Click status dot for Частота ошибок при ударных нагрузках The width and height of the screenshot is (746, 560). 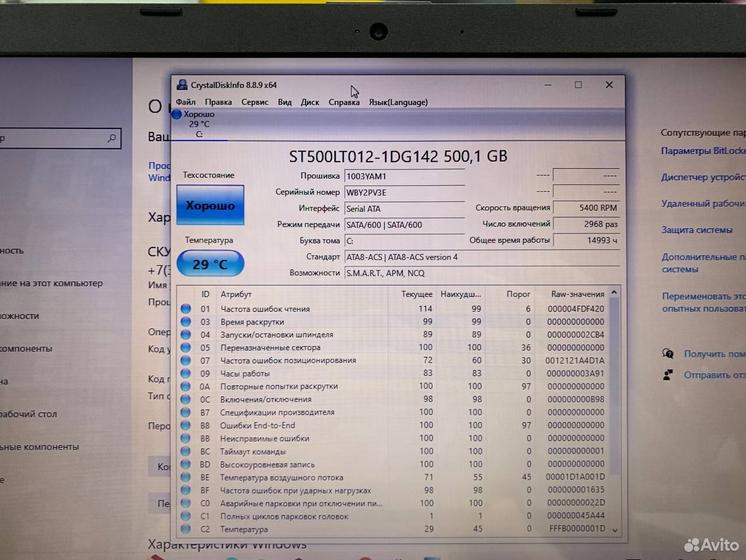click(x=186, y=490)
